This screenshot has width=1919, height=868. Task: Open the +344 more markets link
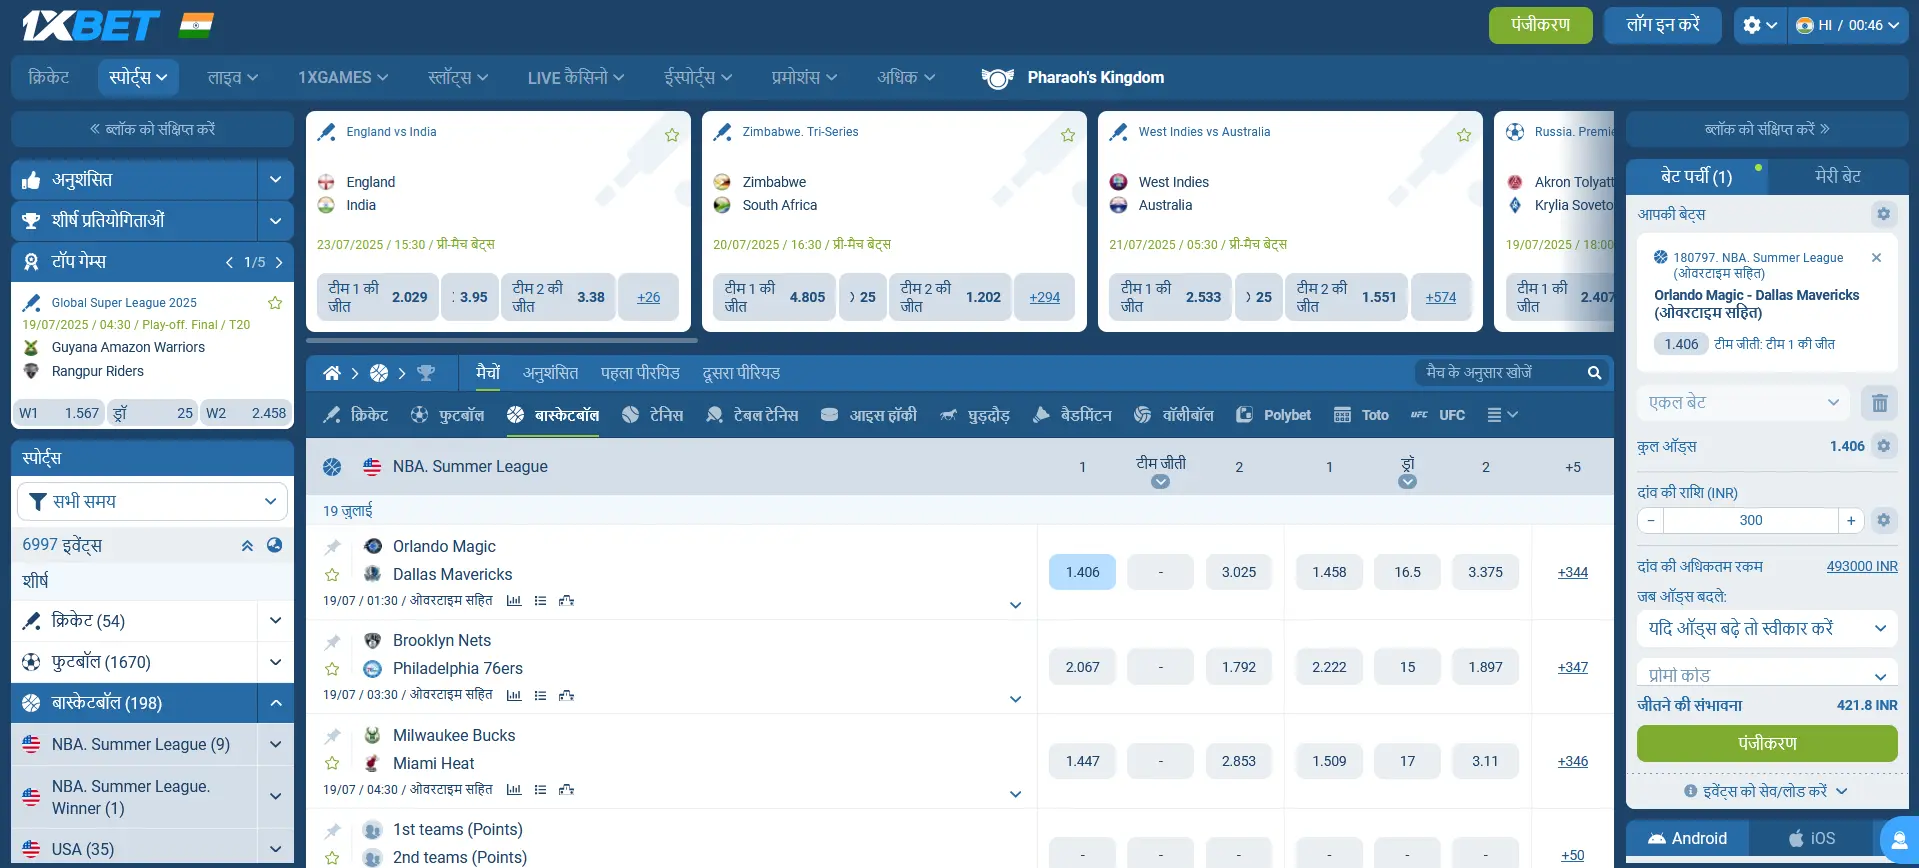point(1572,572)
